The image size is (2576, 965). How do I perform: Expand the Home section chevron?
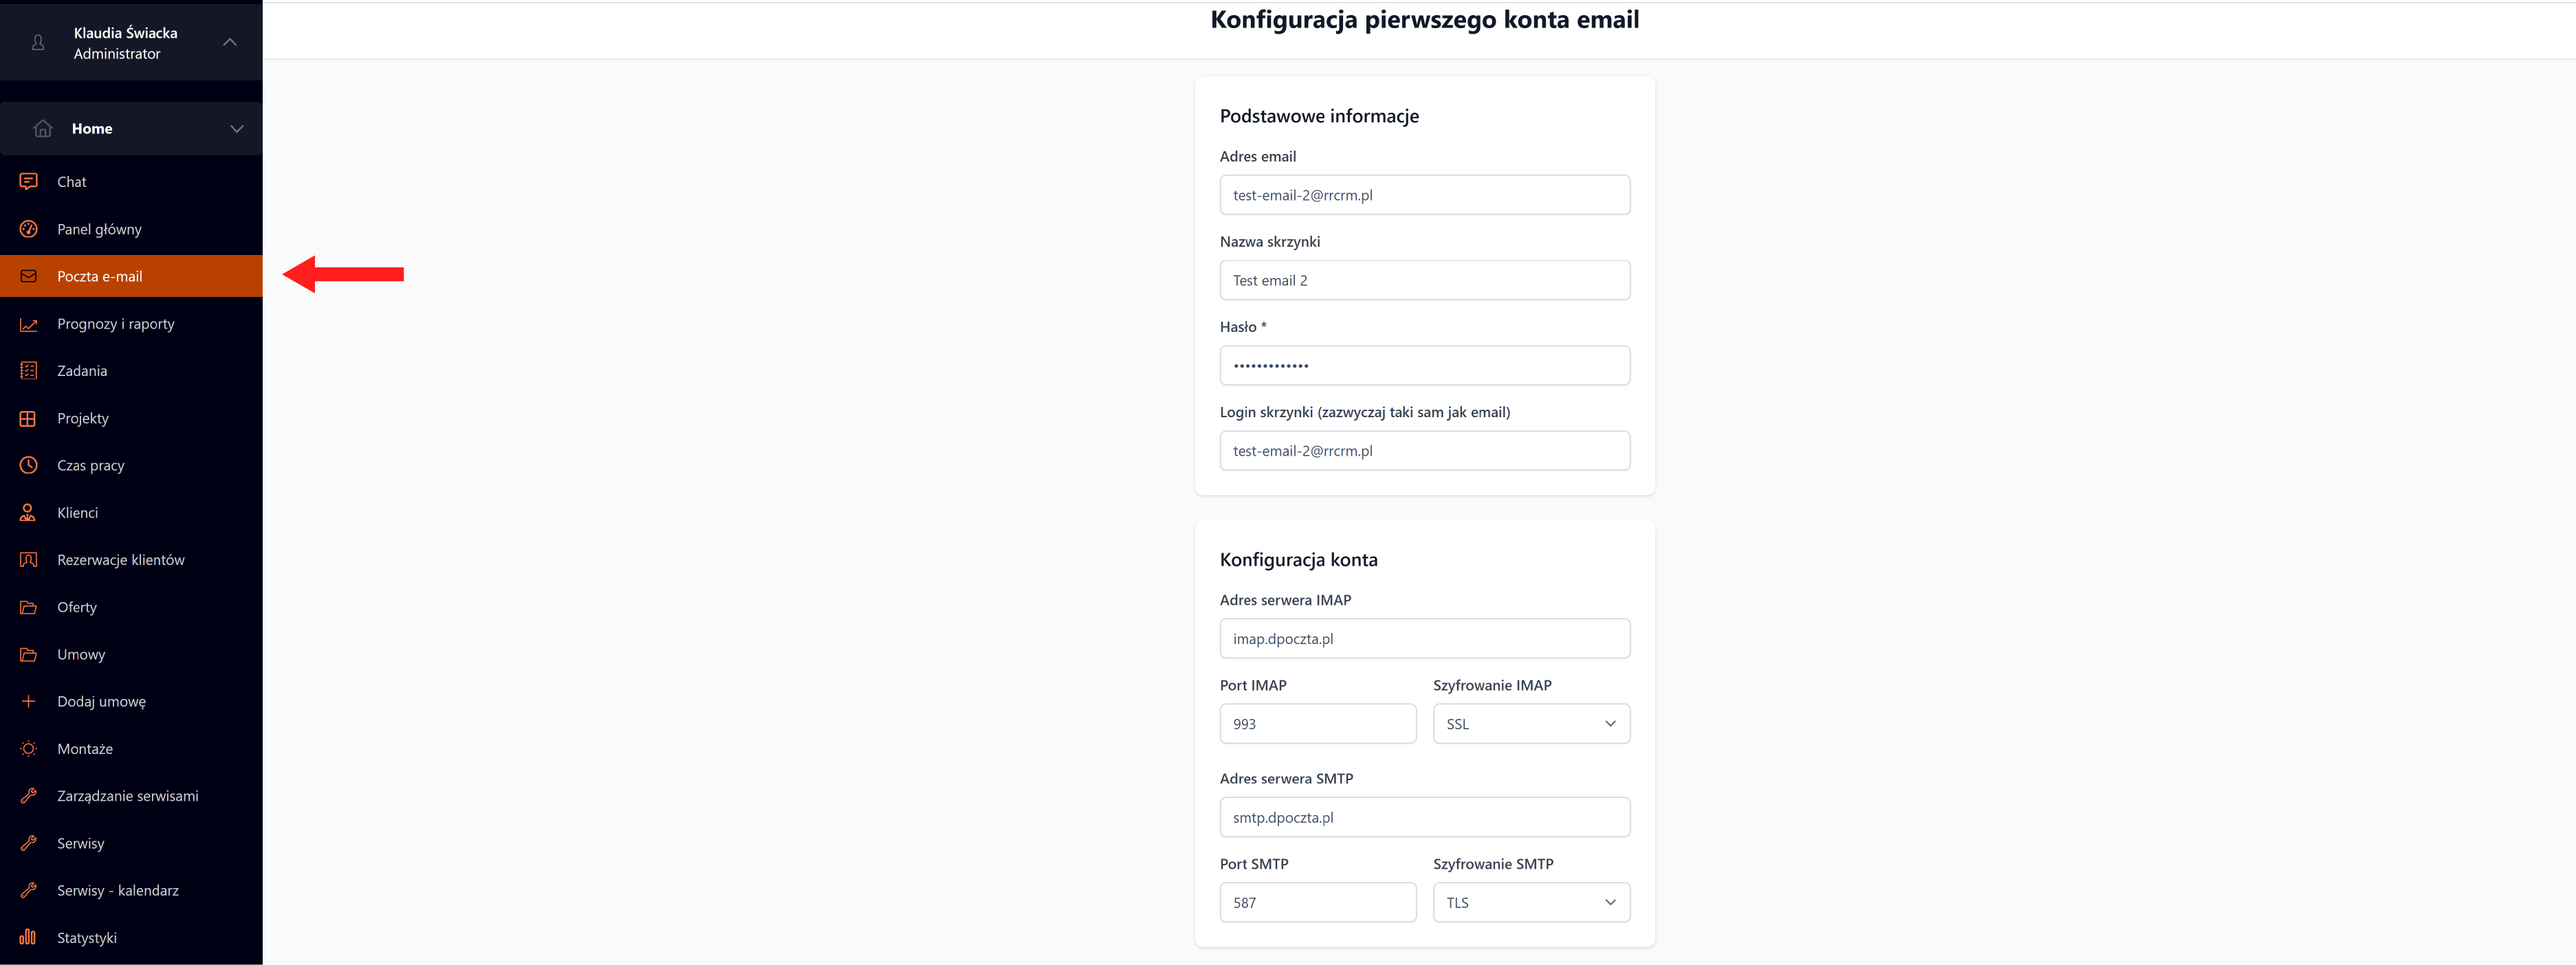(x=237, y=129)
